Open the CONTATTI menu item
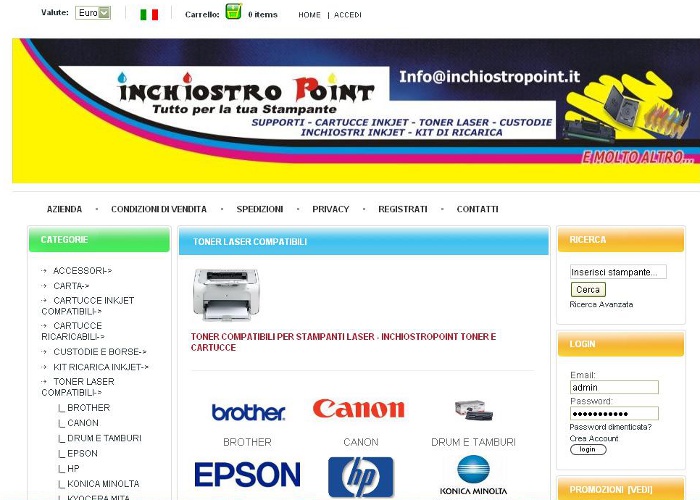Image resolution: width=700 pixels, height=500 pixels. 477,209
